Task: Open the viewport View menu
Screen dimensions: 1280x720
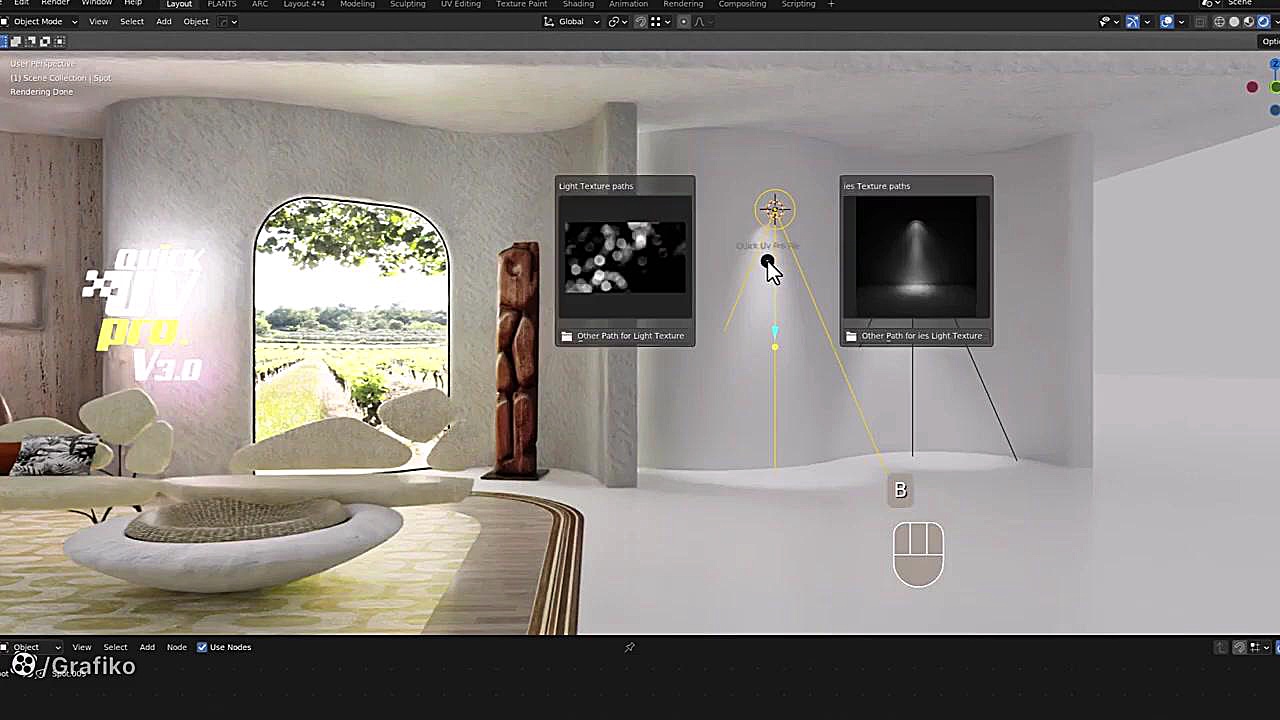Action: tap(98, 21)
